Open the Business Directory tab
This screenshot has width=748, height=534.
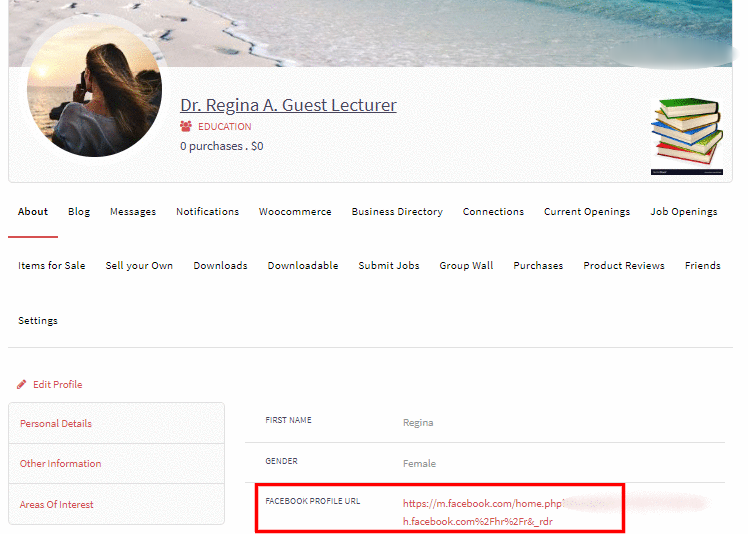[397, 212]
